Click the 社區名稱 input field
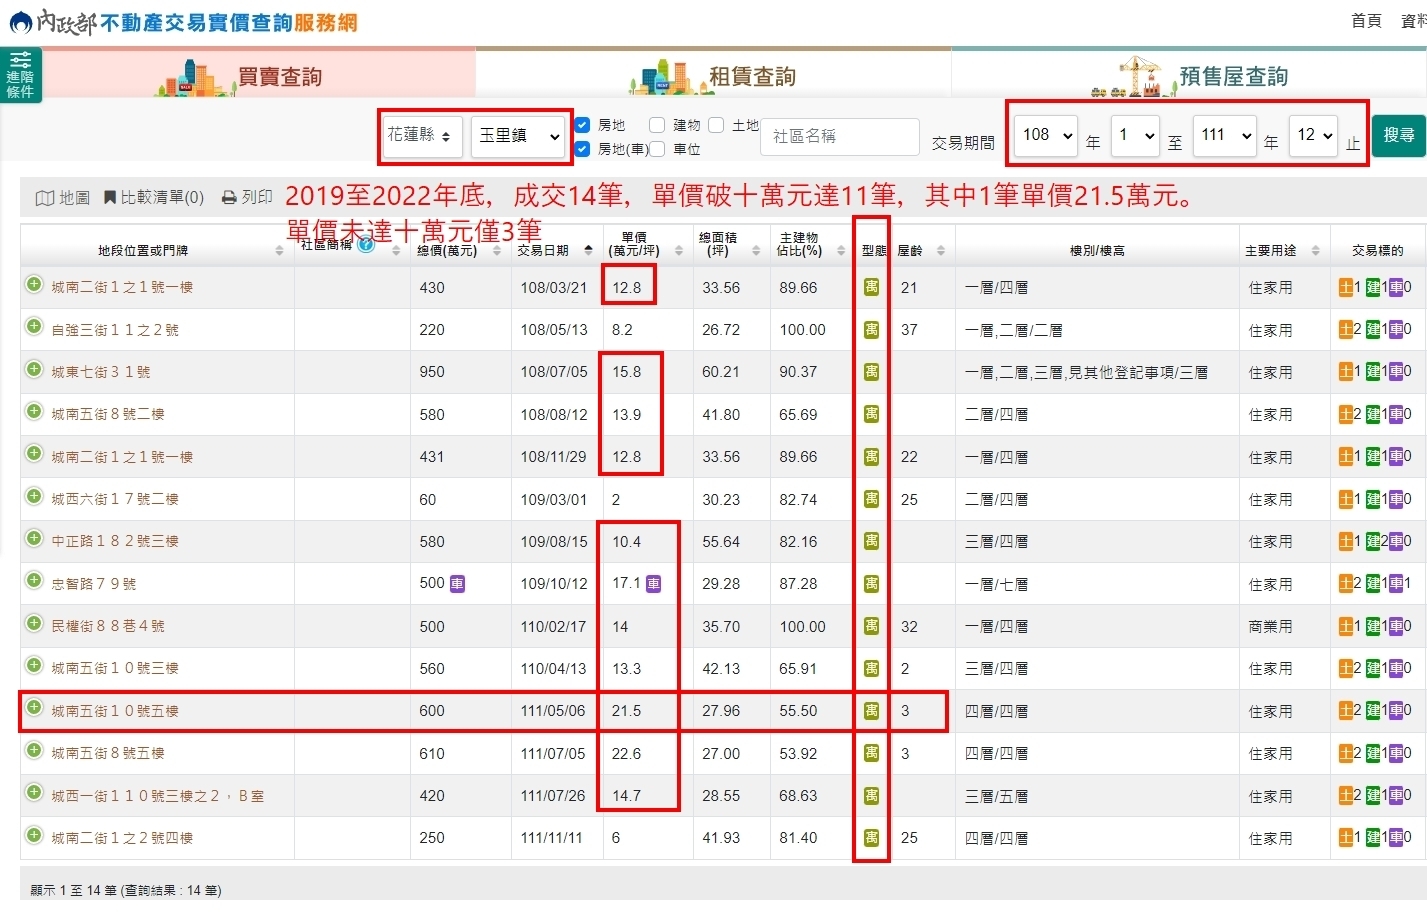 point(838,137)
